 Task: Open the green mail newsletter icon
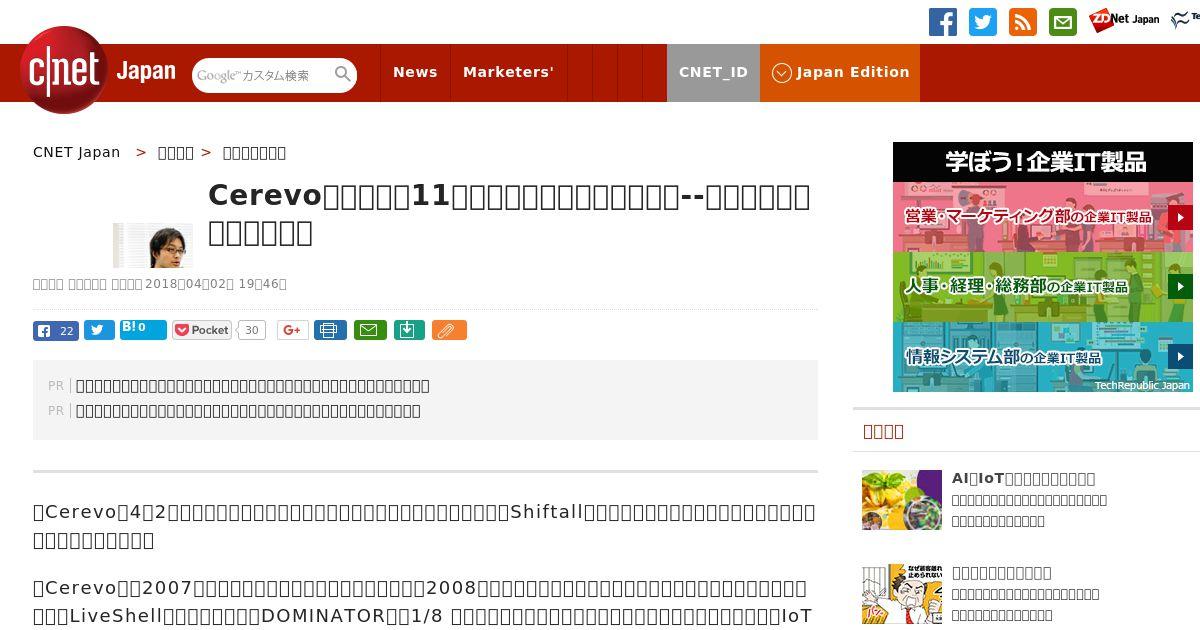pos(1063,22)
